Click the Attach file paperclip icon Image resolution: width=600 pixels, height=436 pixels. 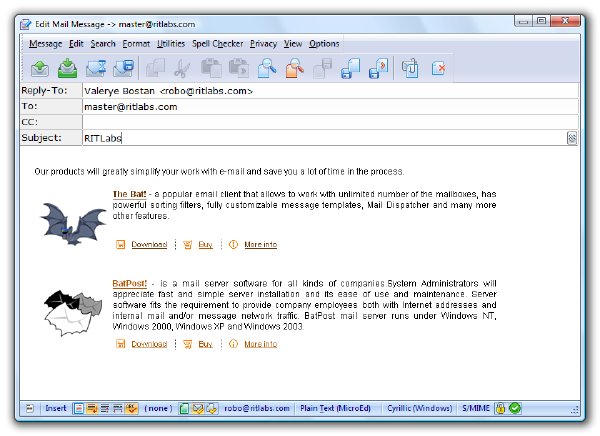tap(410, 68)
